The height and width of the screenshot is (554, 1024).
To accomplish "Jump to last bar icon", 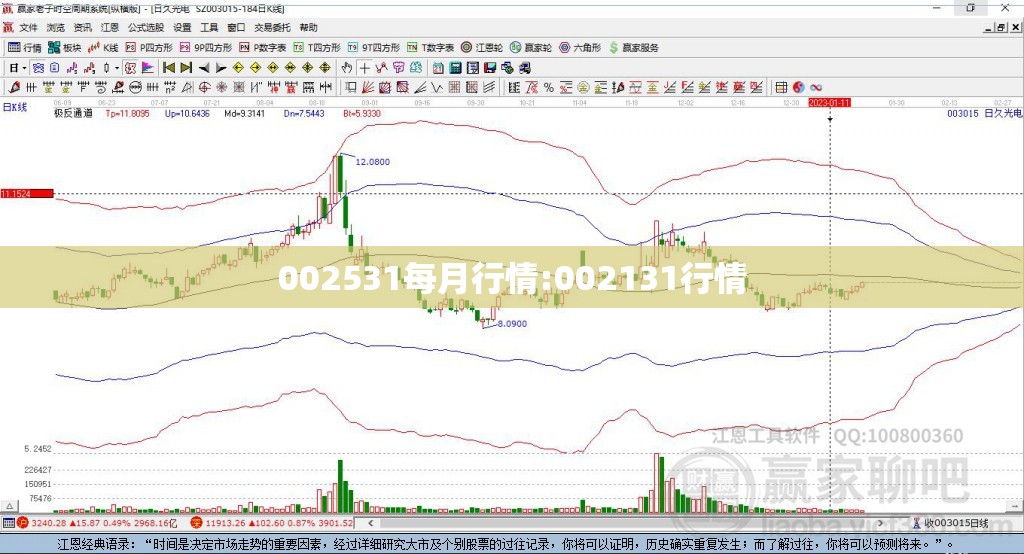I will [x=186, y=68].
